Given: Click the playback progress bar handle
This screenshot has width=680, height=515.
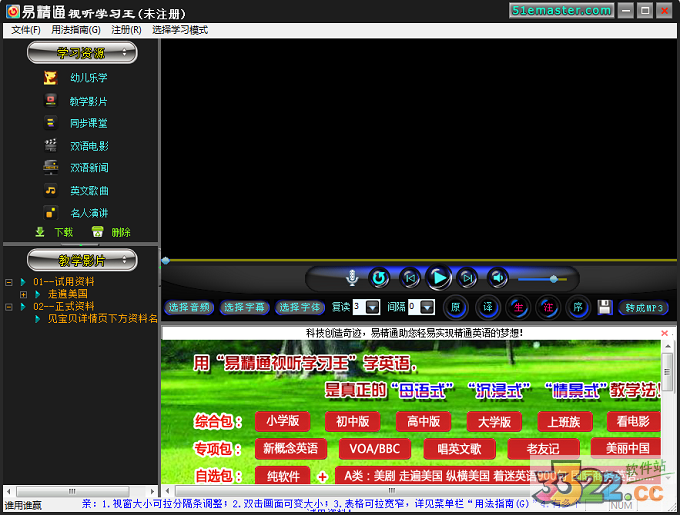Looking at the screenshot, I should click(x=165, y=261).
